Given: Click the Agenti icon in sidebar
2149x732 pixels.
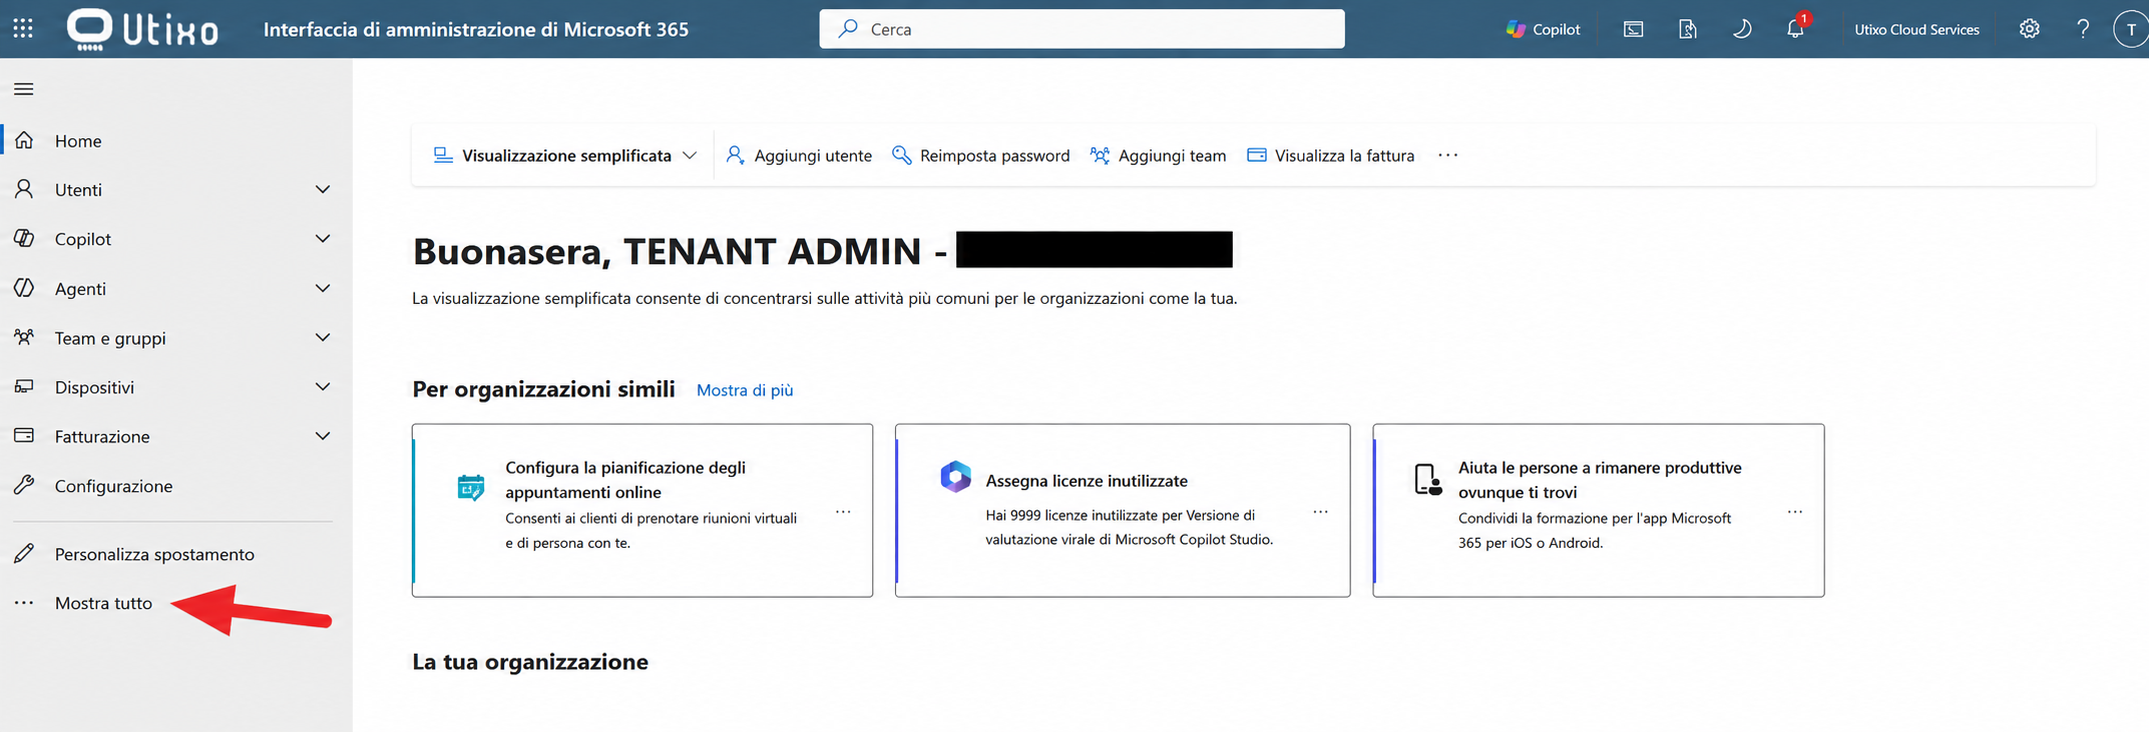Looking at the screenshot, I should pos(24,288).
